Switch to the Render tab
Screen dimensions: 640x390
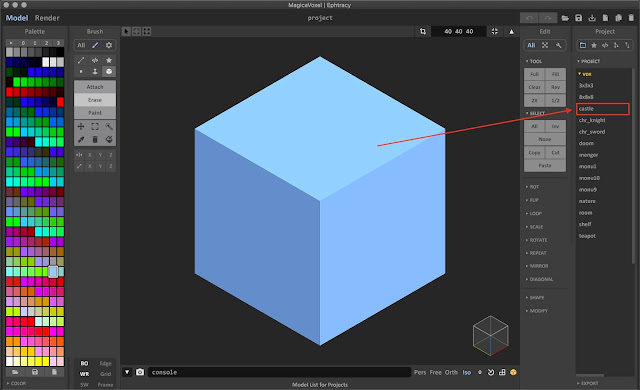[47, 18]
